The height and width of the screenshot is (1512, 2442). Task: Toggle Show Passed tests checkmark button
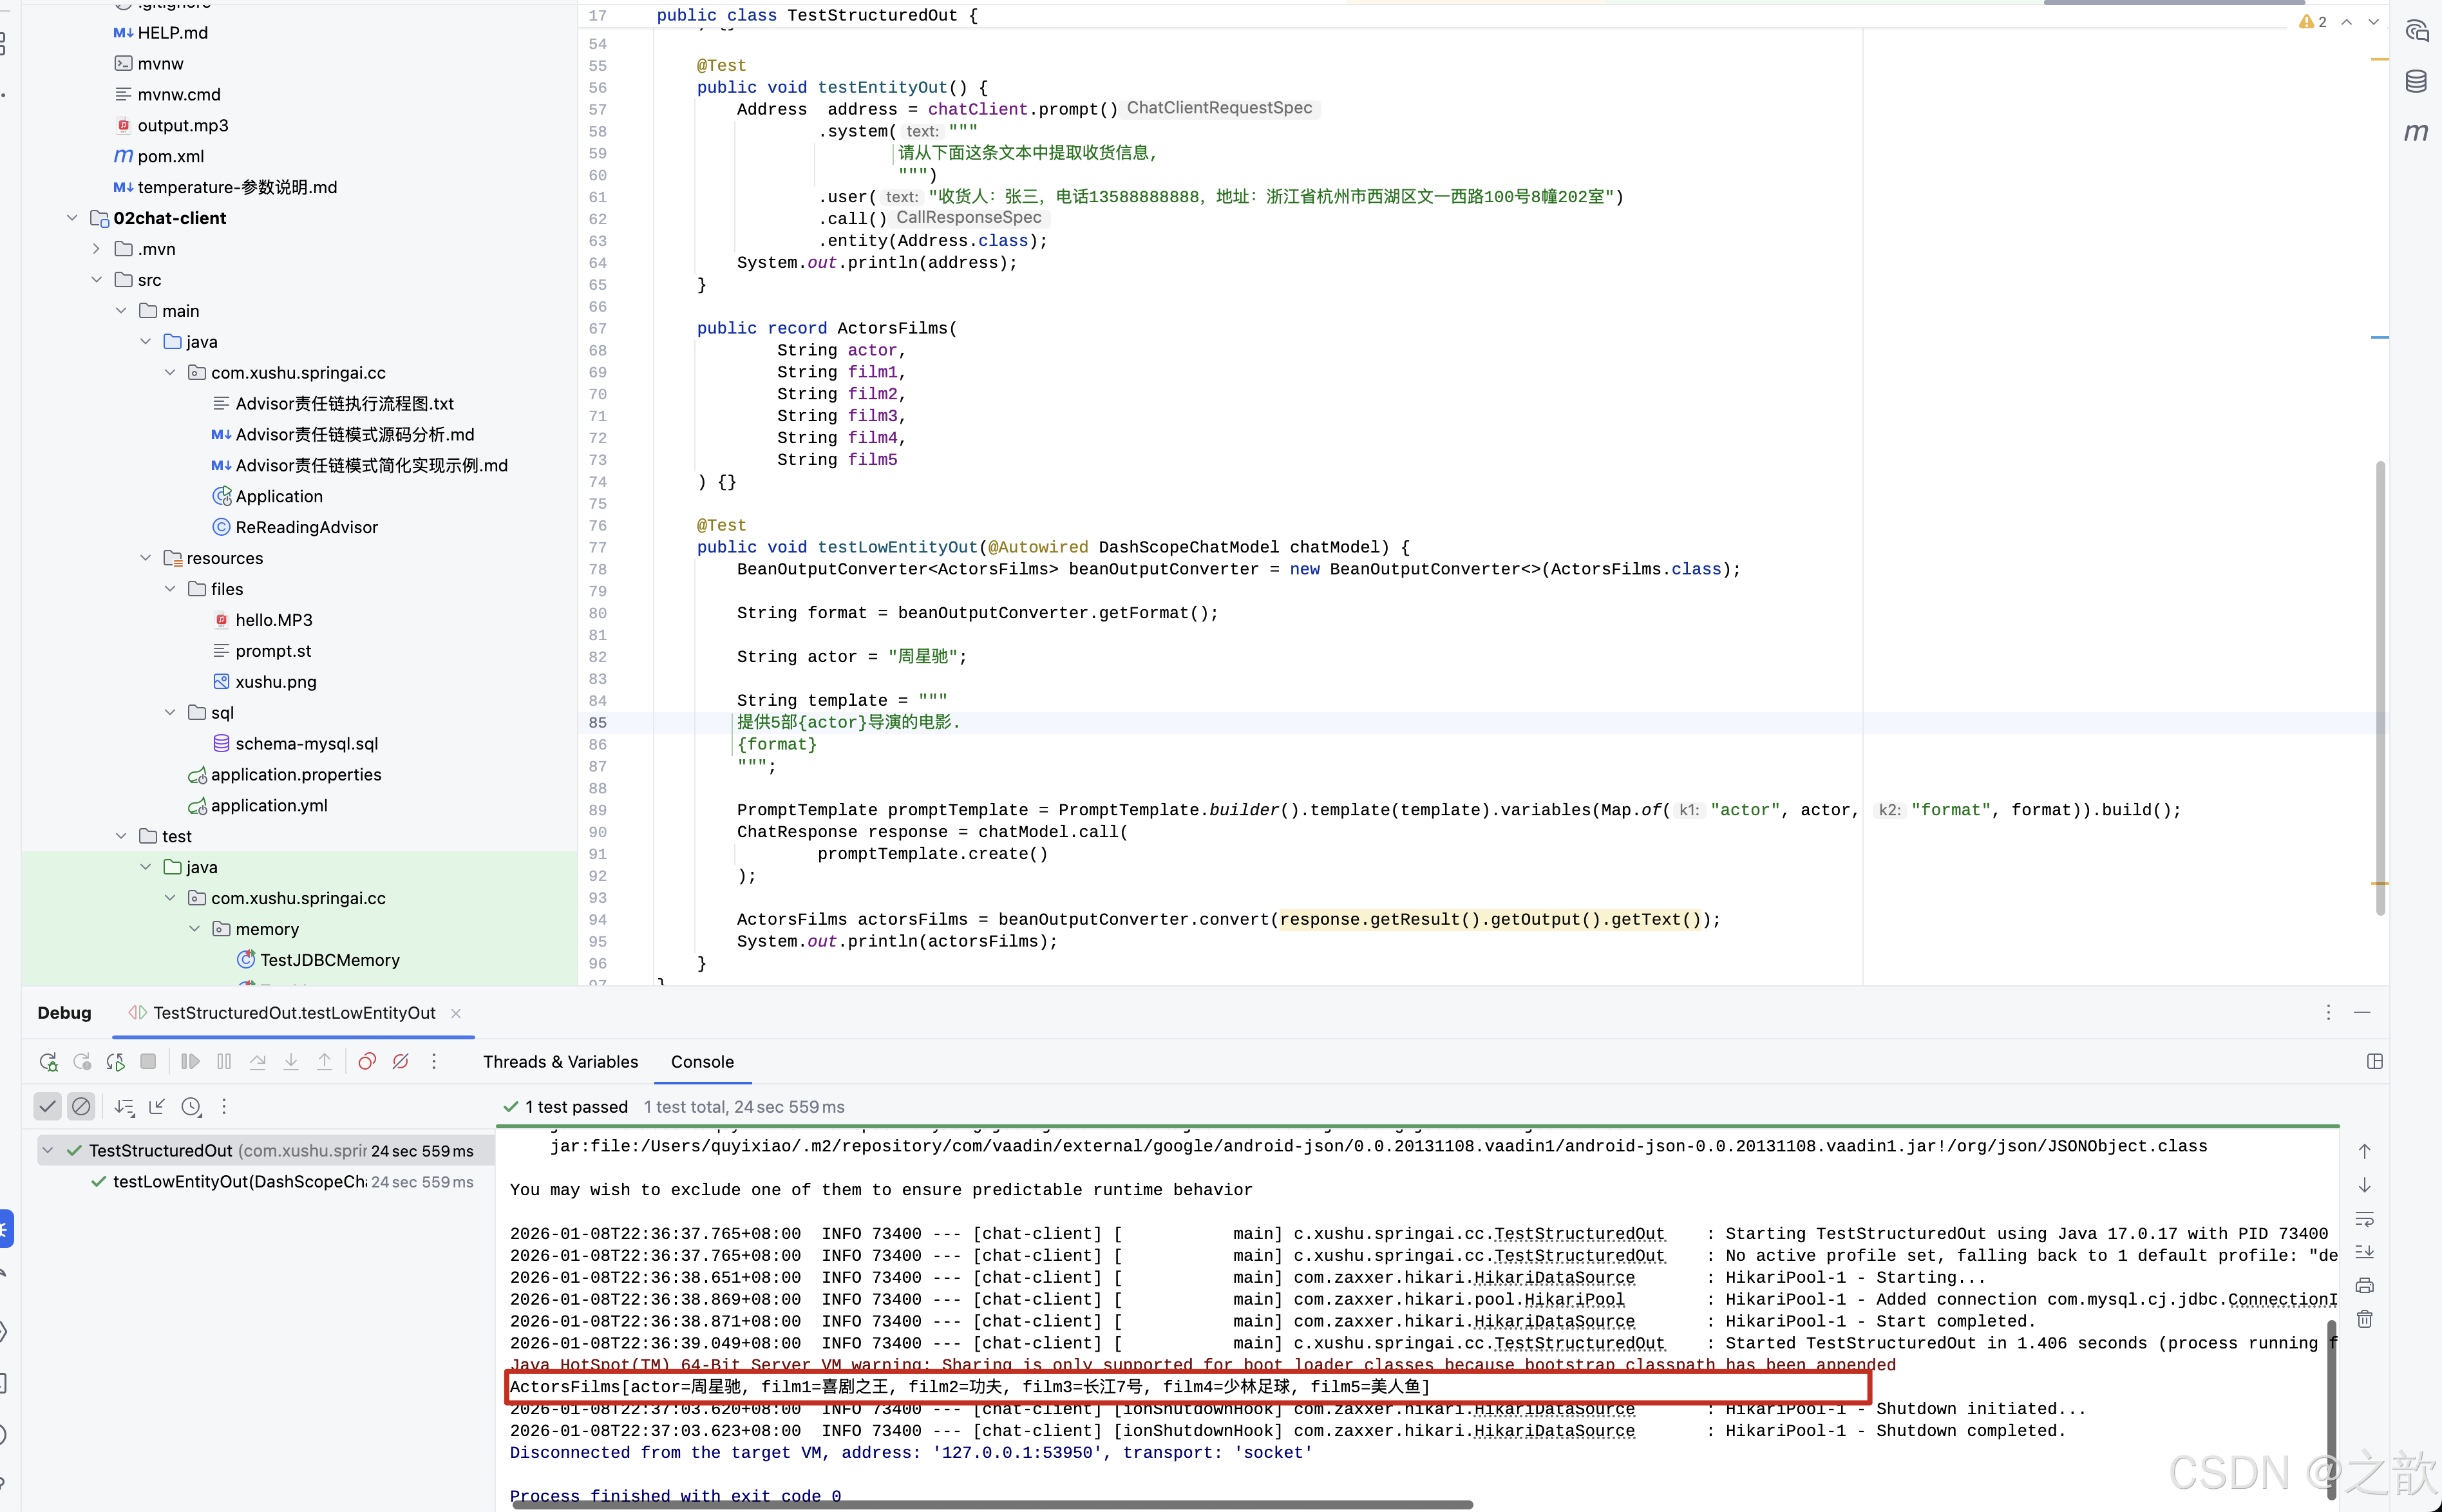[x=47, y=1107]
